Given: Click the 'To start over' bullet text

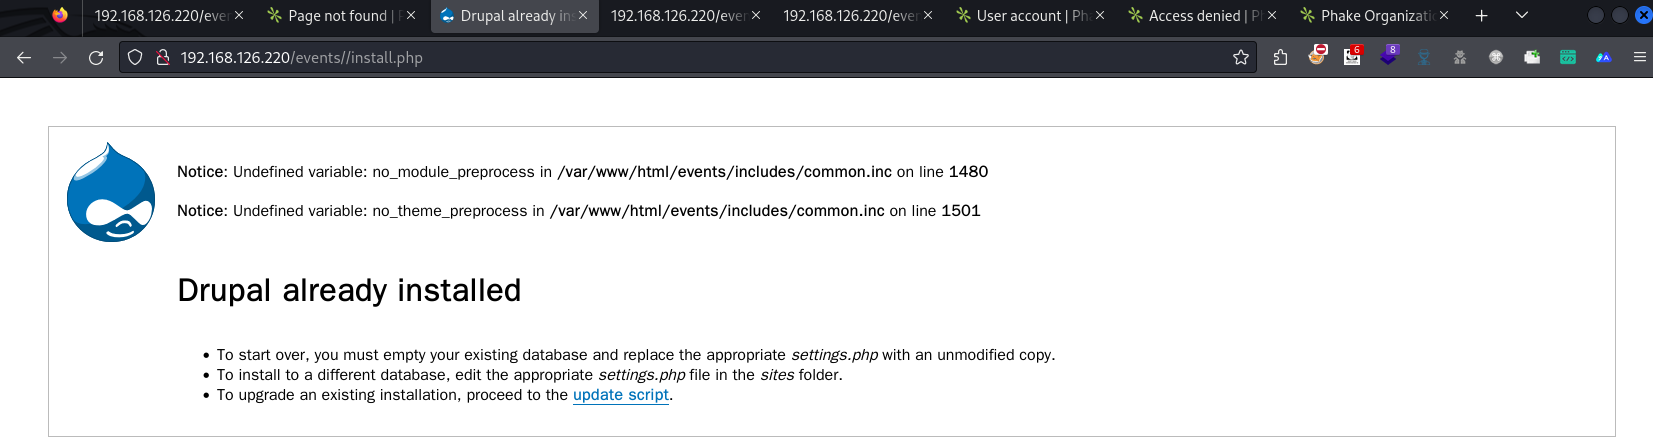Looking at the screenshot, I should coord(636,355).
